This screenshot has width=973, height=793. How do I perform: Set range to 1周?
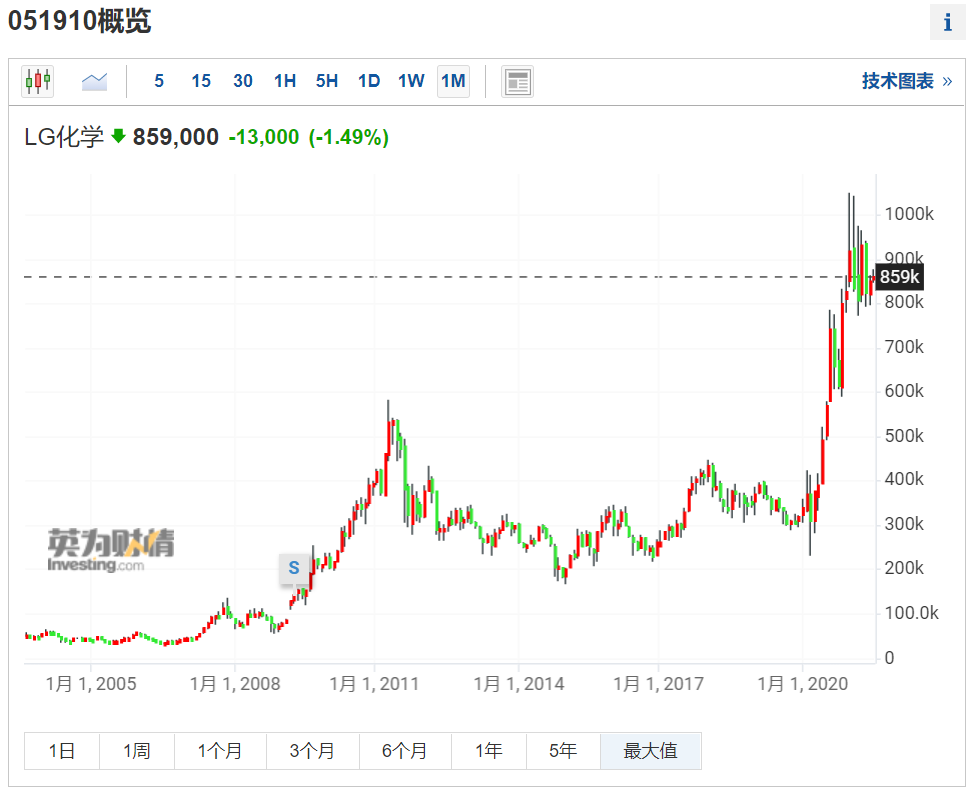point(137,751)
